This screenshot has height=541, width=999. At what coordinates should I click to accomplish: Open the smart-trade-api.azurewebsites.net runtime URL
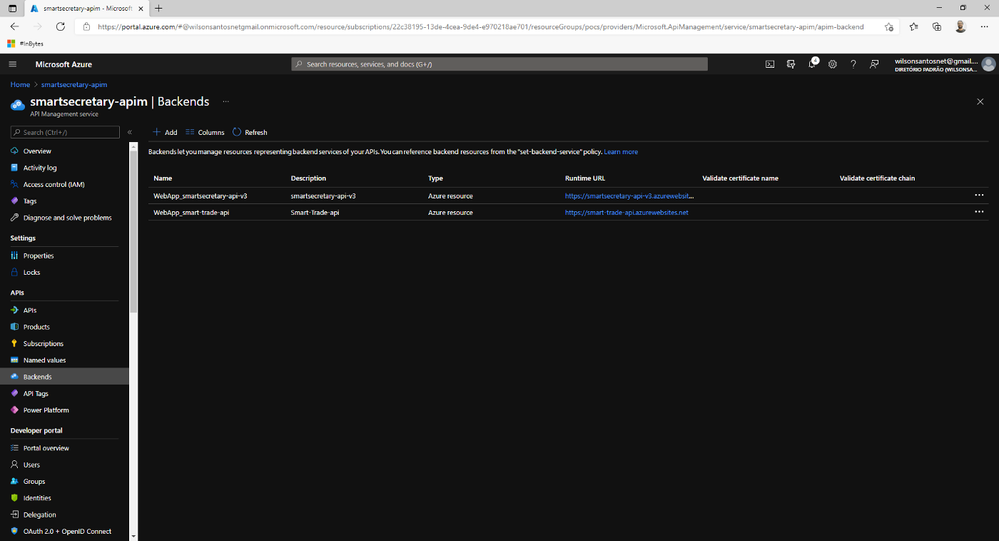click(x=626, y=212)
